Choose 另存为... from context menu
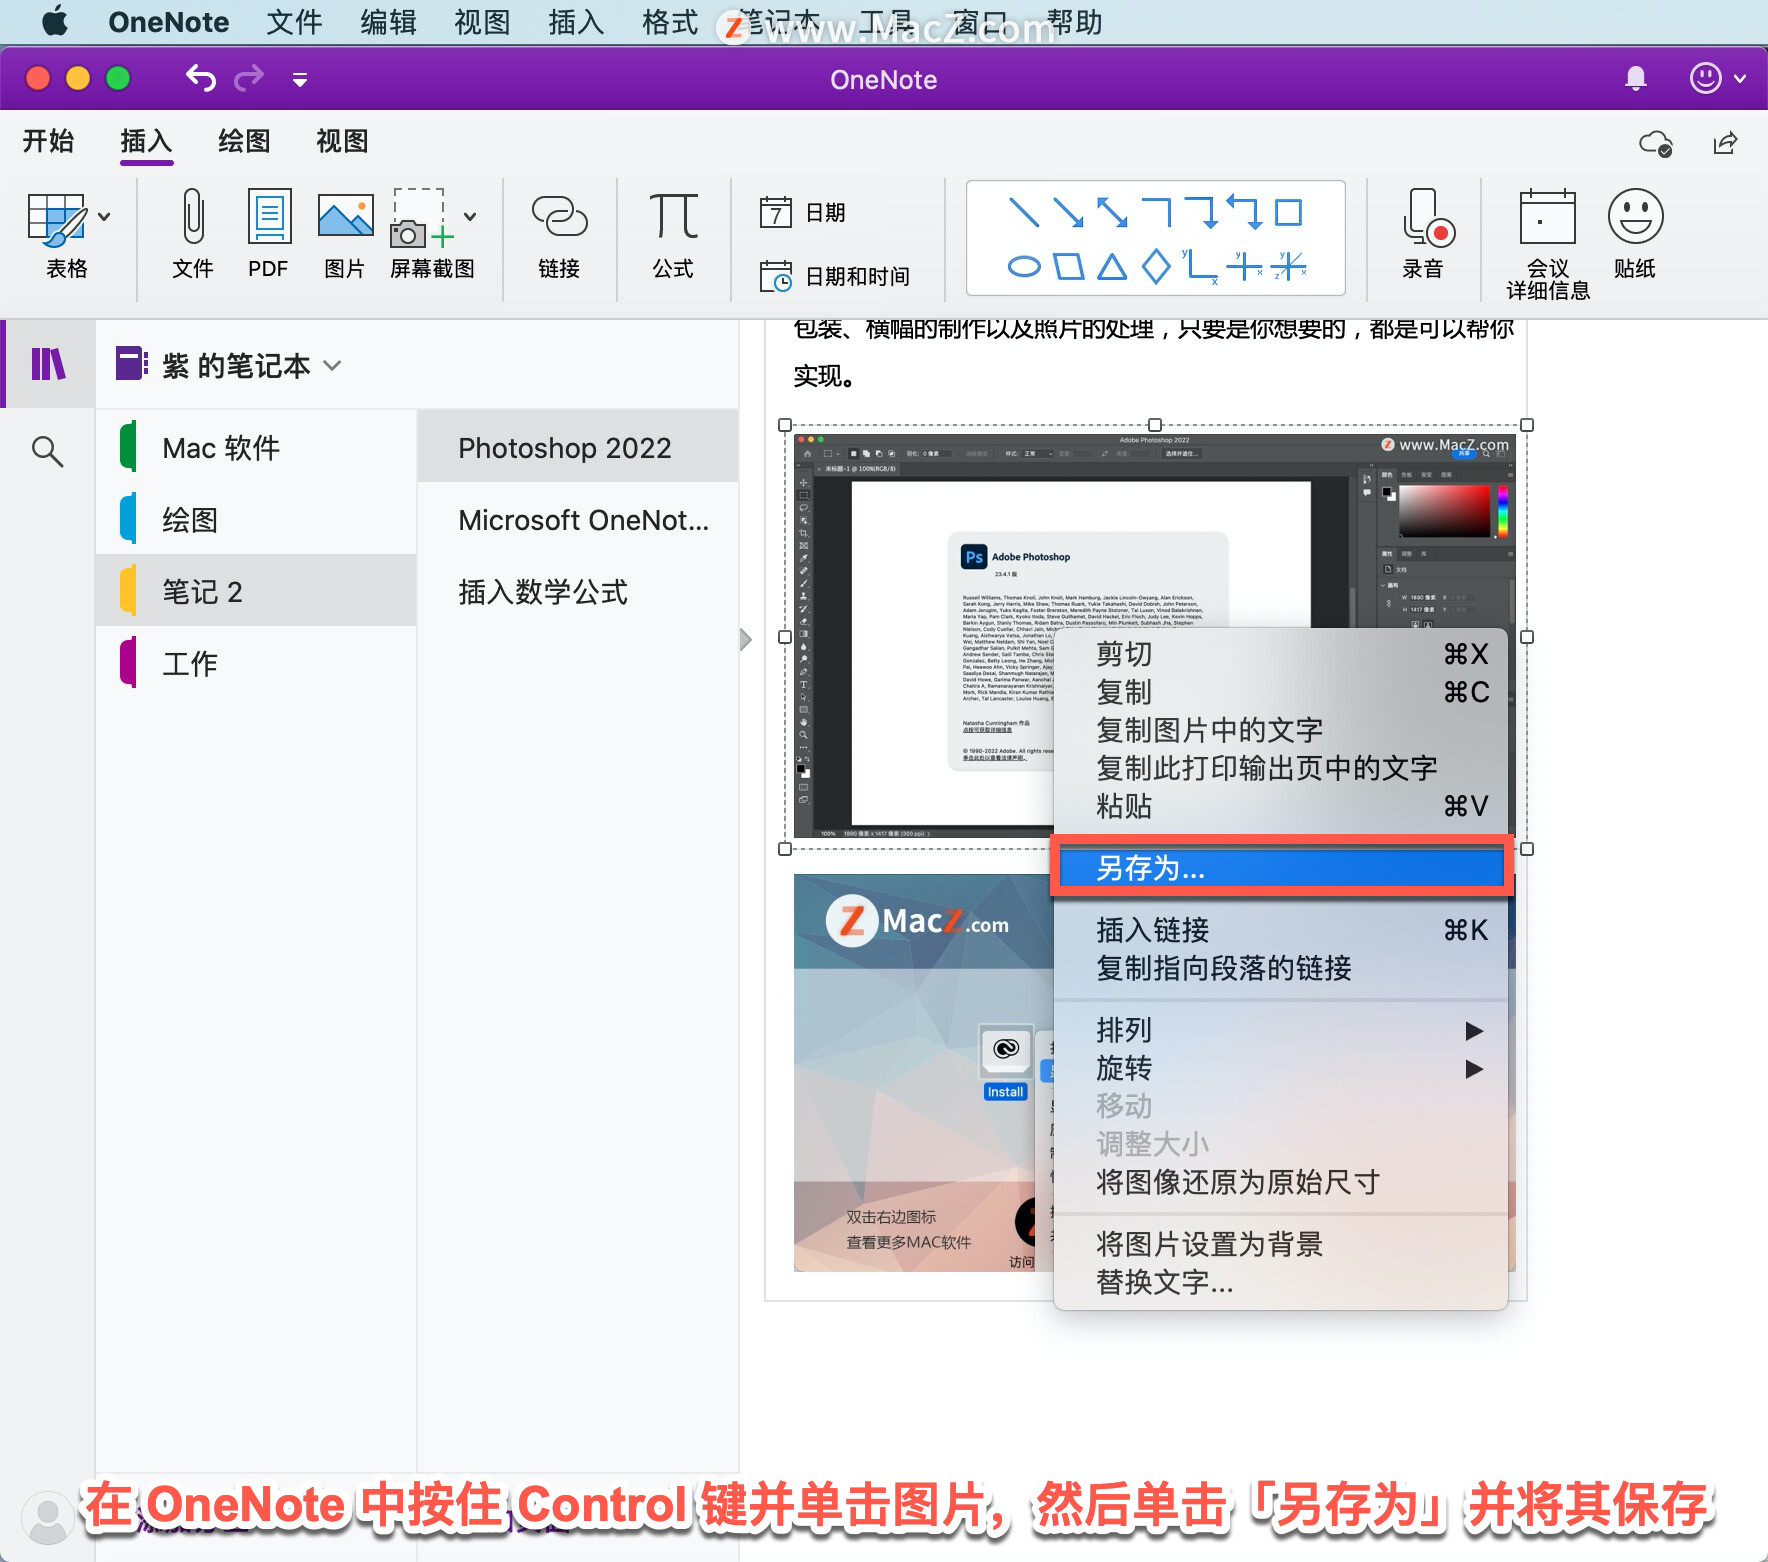The image size is (1768, 1562). pyautogui.click(x=1281, y=868)
